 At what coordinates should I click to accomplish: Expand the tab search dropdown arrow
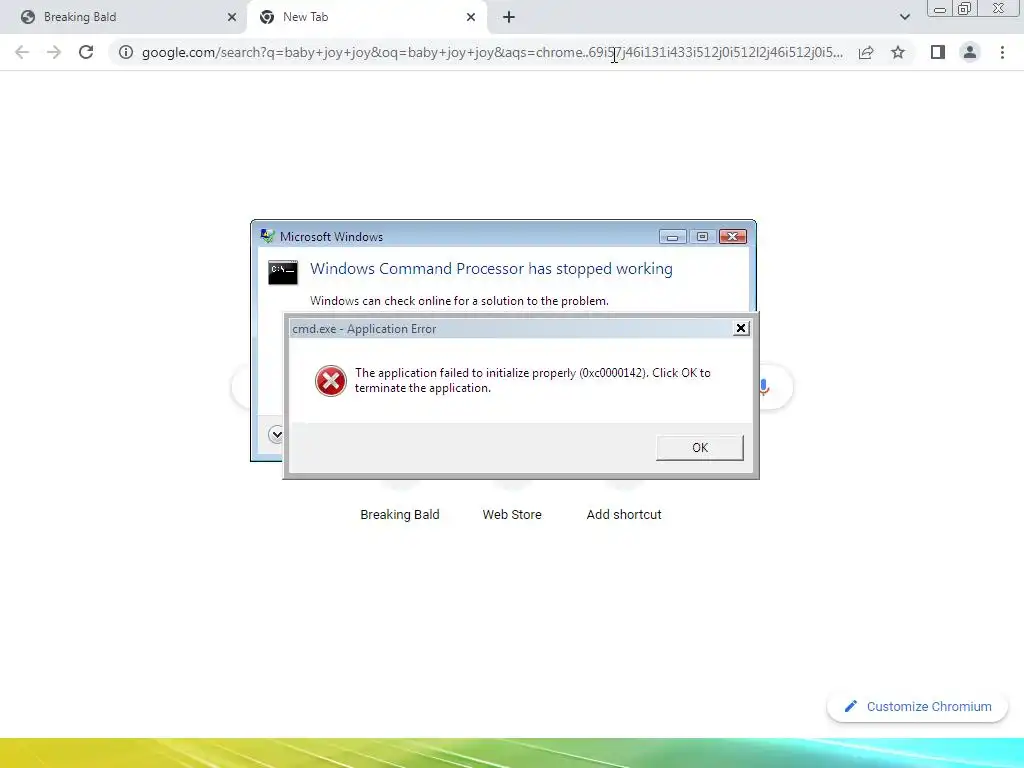coord(904,17)
